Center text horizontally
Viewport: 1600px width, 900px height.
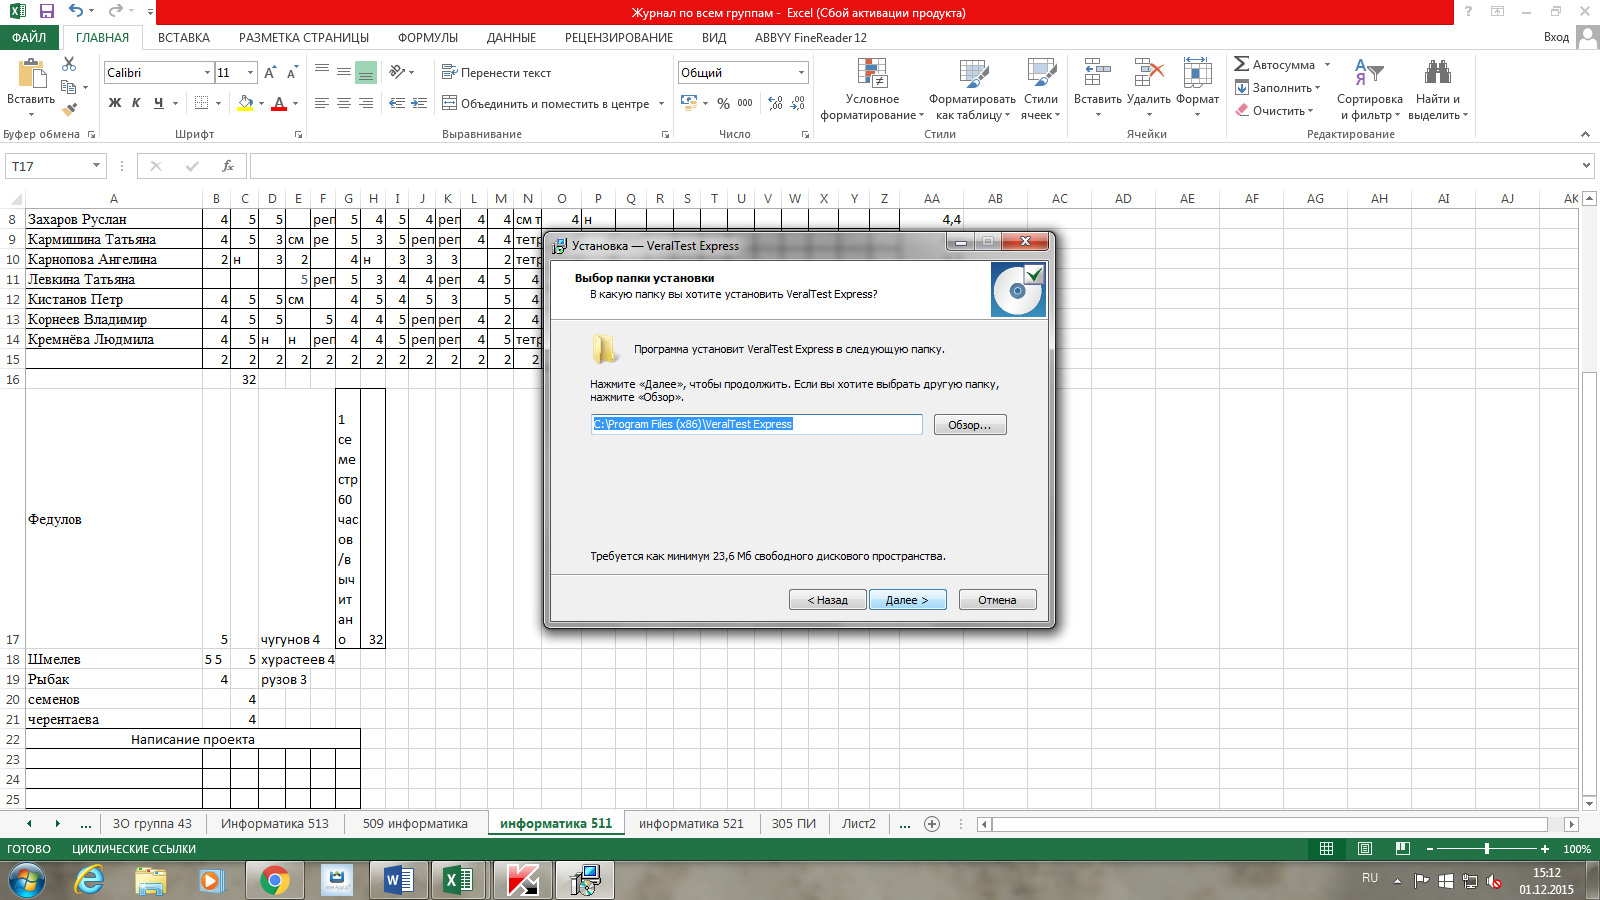pos(344,103)
